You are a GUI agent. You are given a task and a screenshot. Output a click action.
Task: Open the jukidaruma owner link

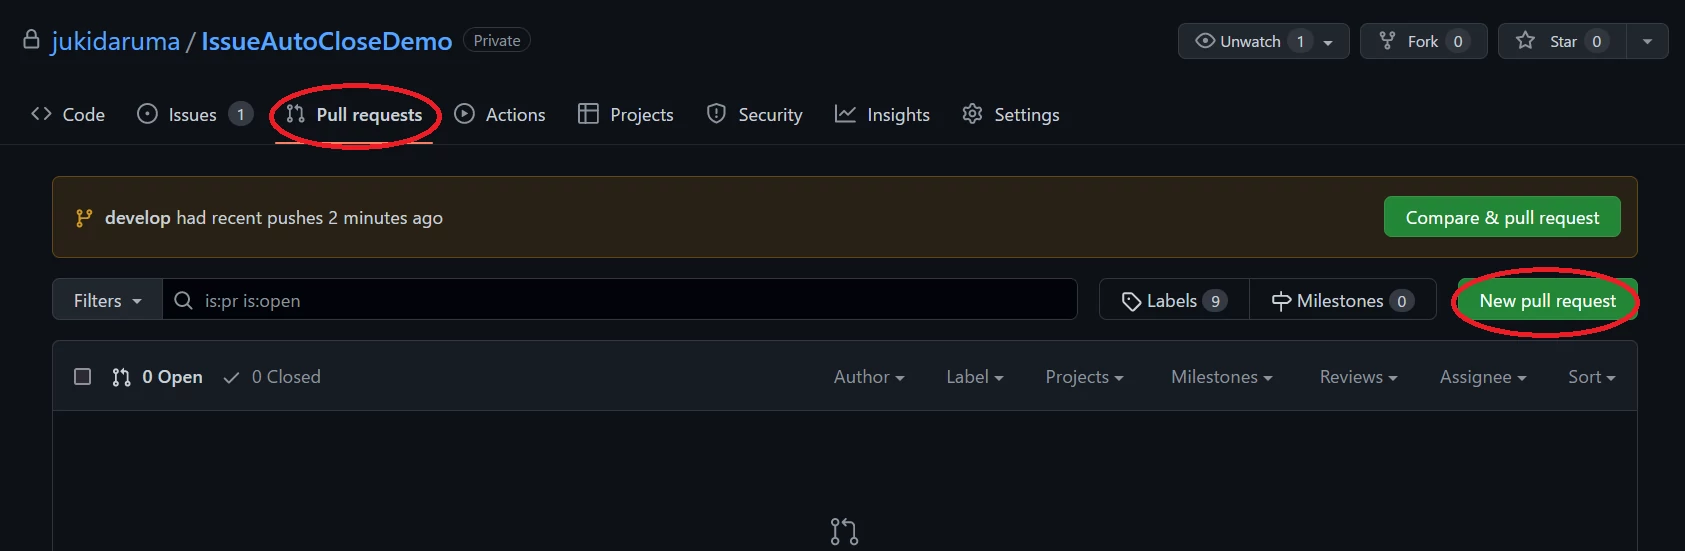point(115,41)
